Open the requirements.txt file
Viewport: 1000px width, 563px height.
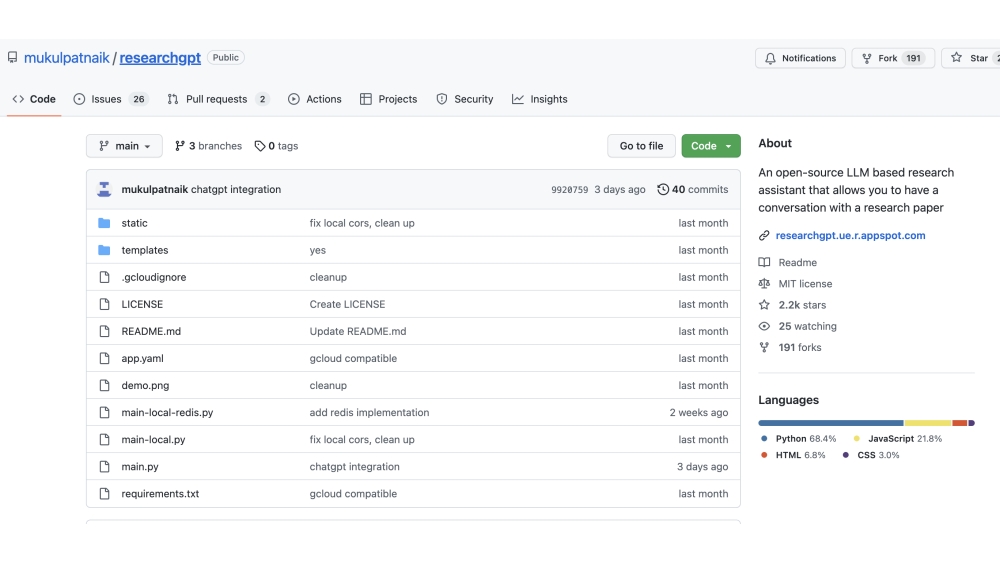click(160, 494)
